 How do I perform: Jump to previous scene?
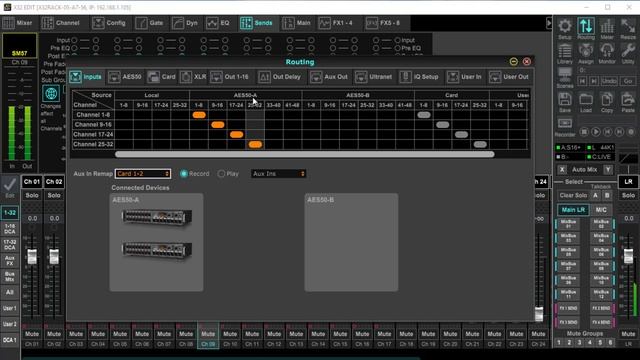pyautogui.click(x=582, y=81)
